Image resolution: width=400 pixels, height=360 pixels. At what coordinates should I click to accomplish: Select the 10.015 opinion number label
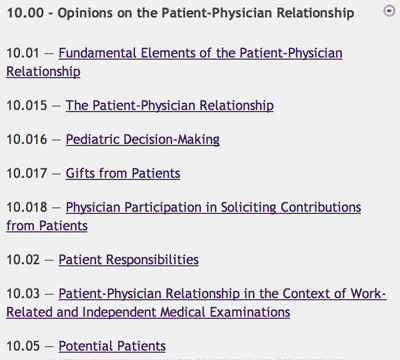(x=27, y=106)
